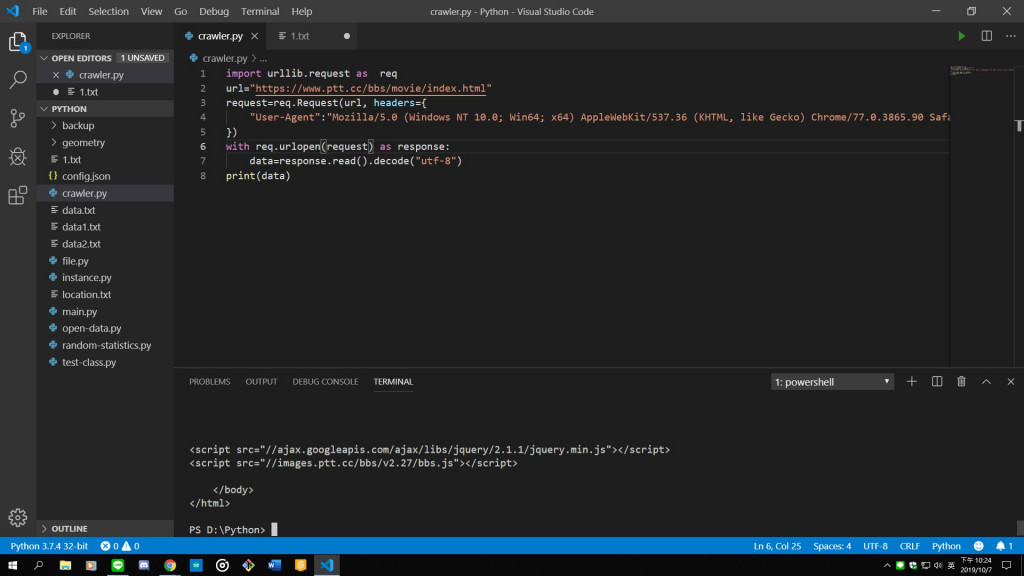1024x576 pixels.
Task: Switch to the Output panel tab
Action: 261,381
